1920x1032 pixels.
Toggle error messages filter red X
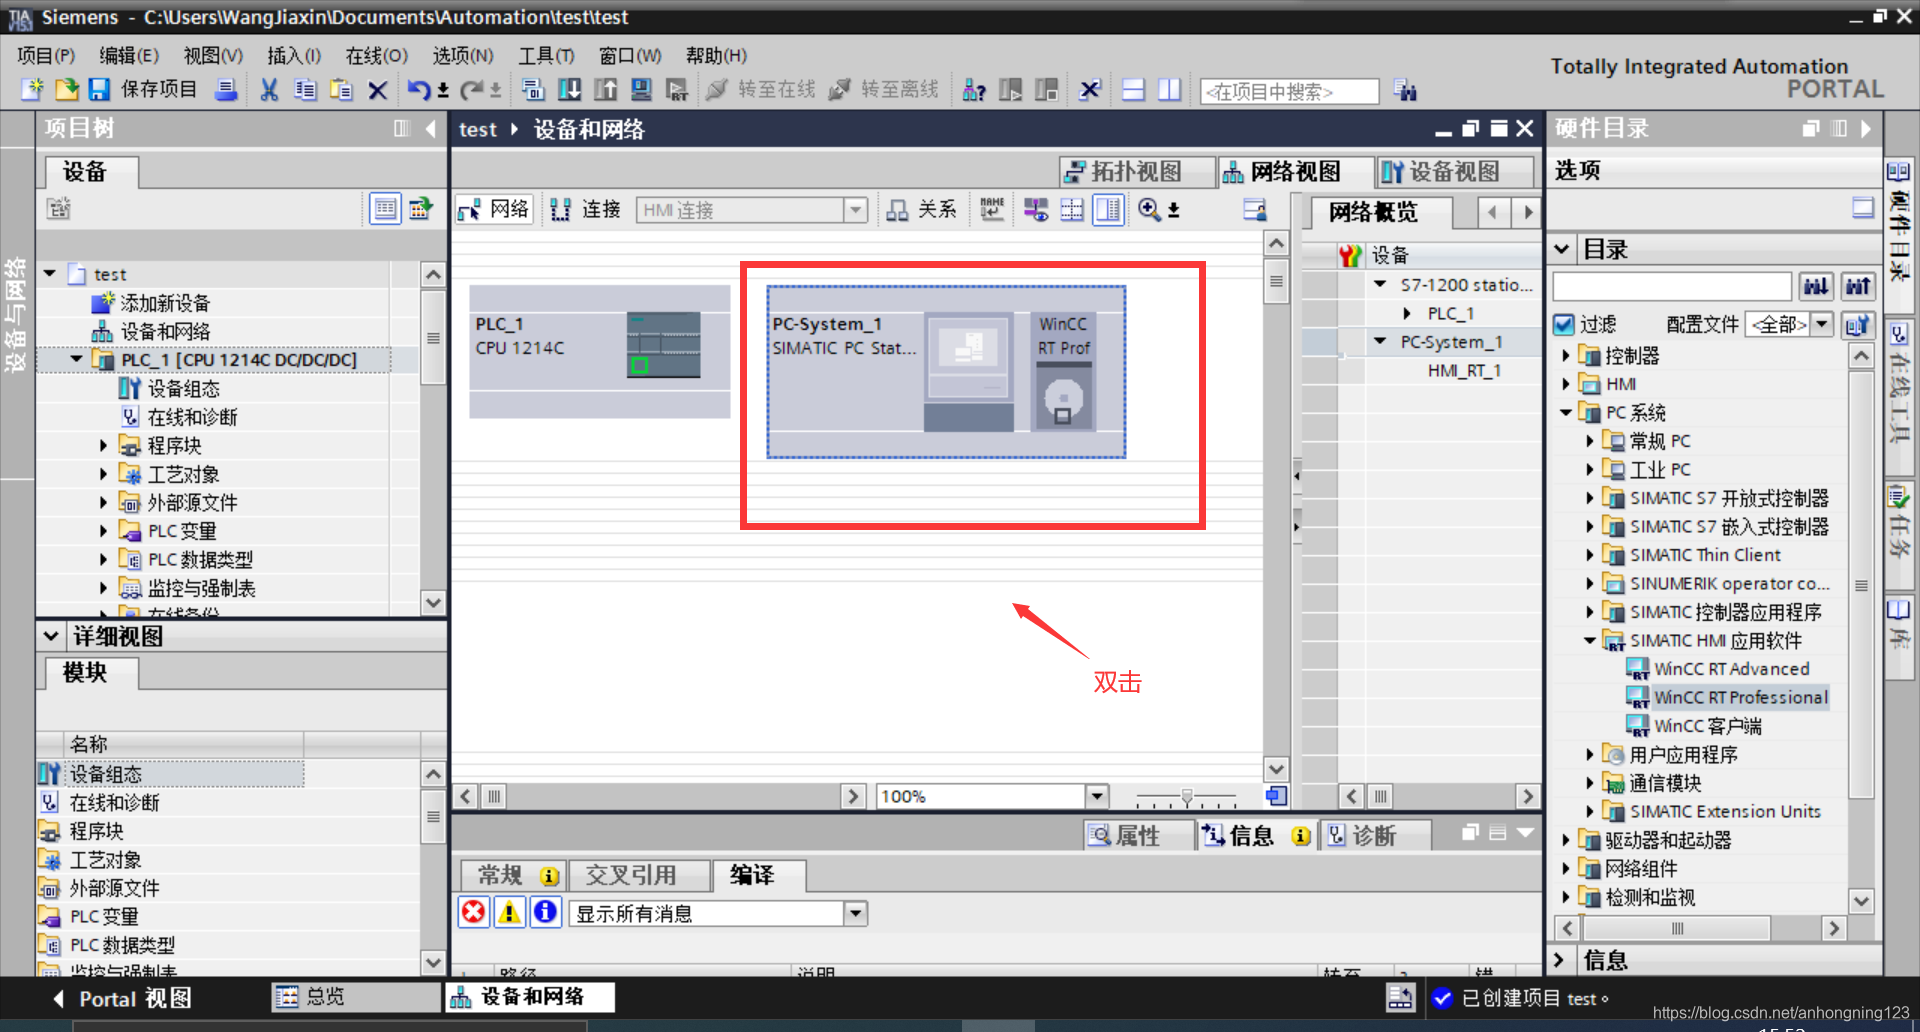(474, 912)
